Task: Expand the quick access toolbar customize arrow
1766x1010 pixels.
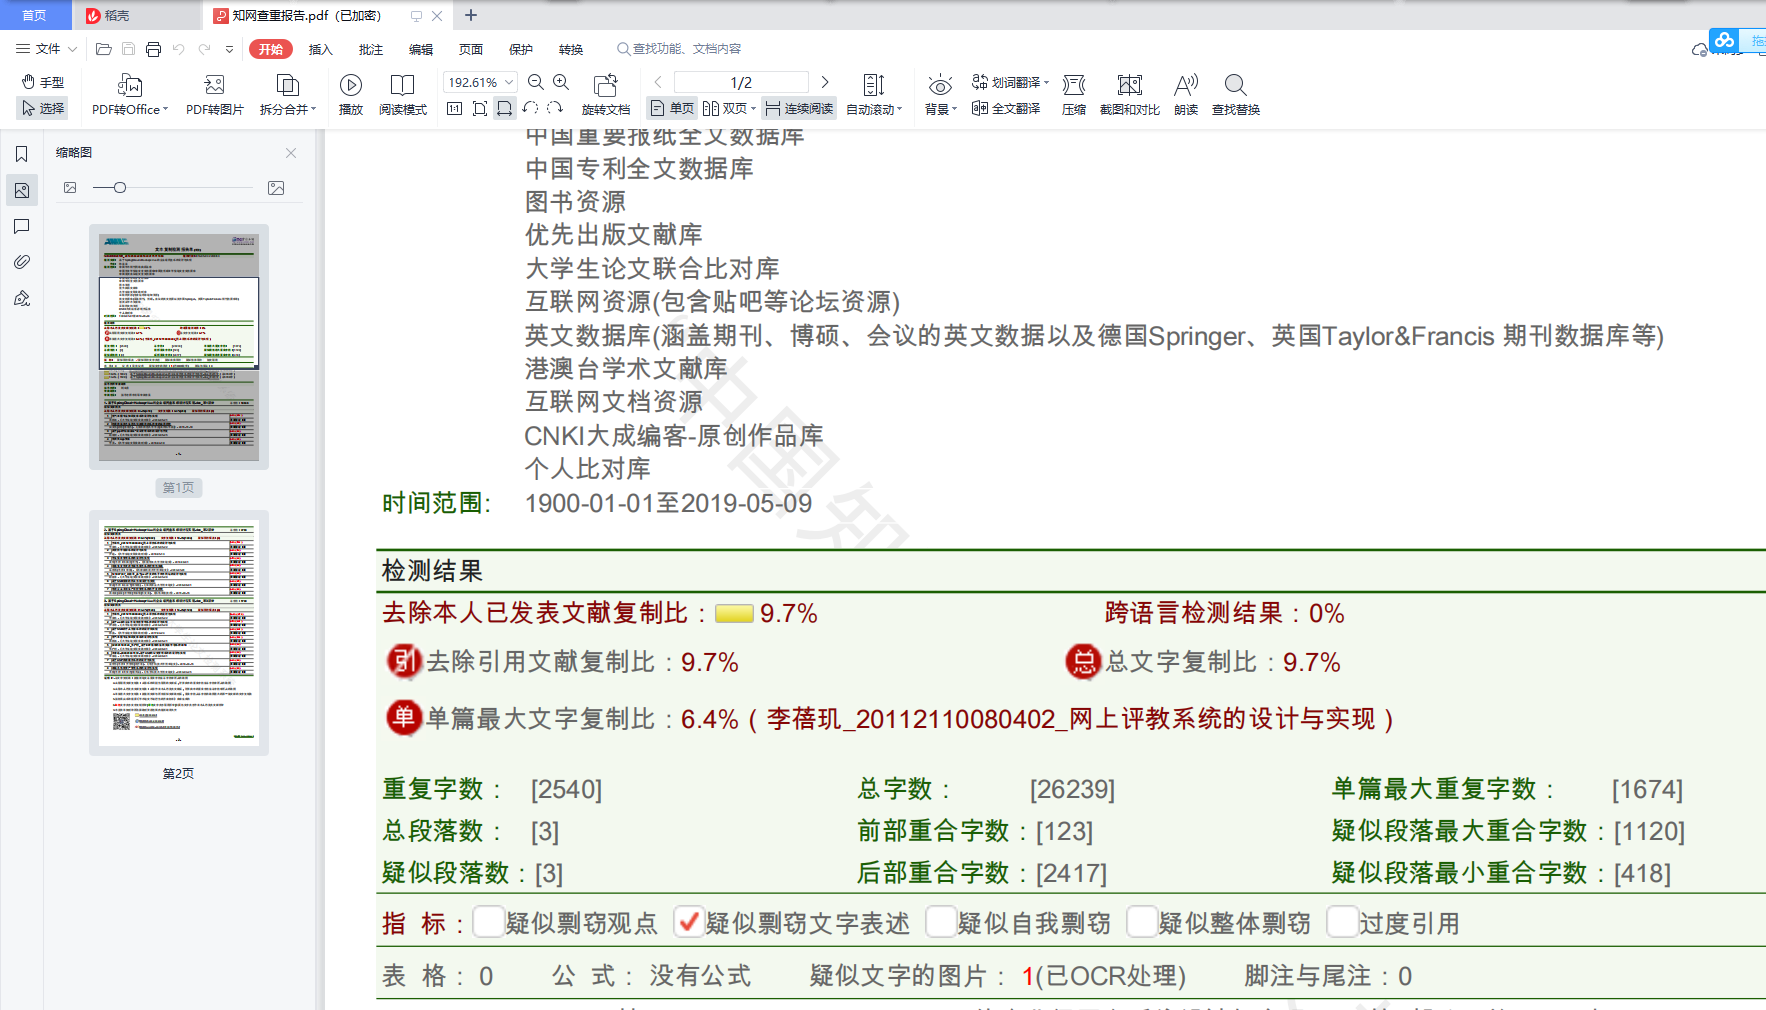Action: pos(229,49)
